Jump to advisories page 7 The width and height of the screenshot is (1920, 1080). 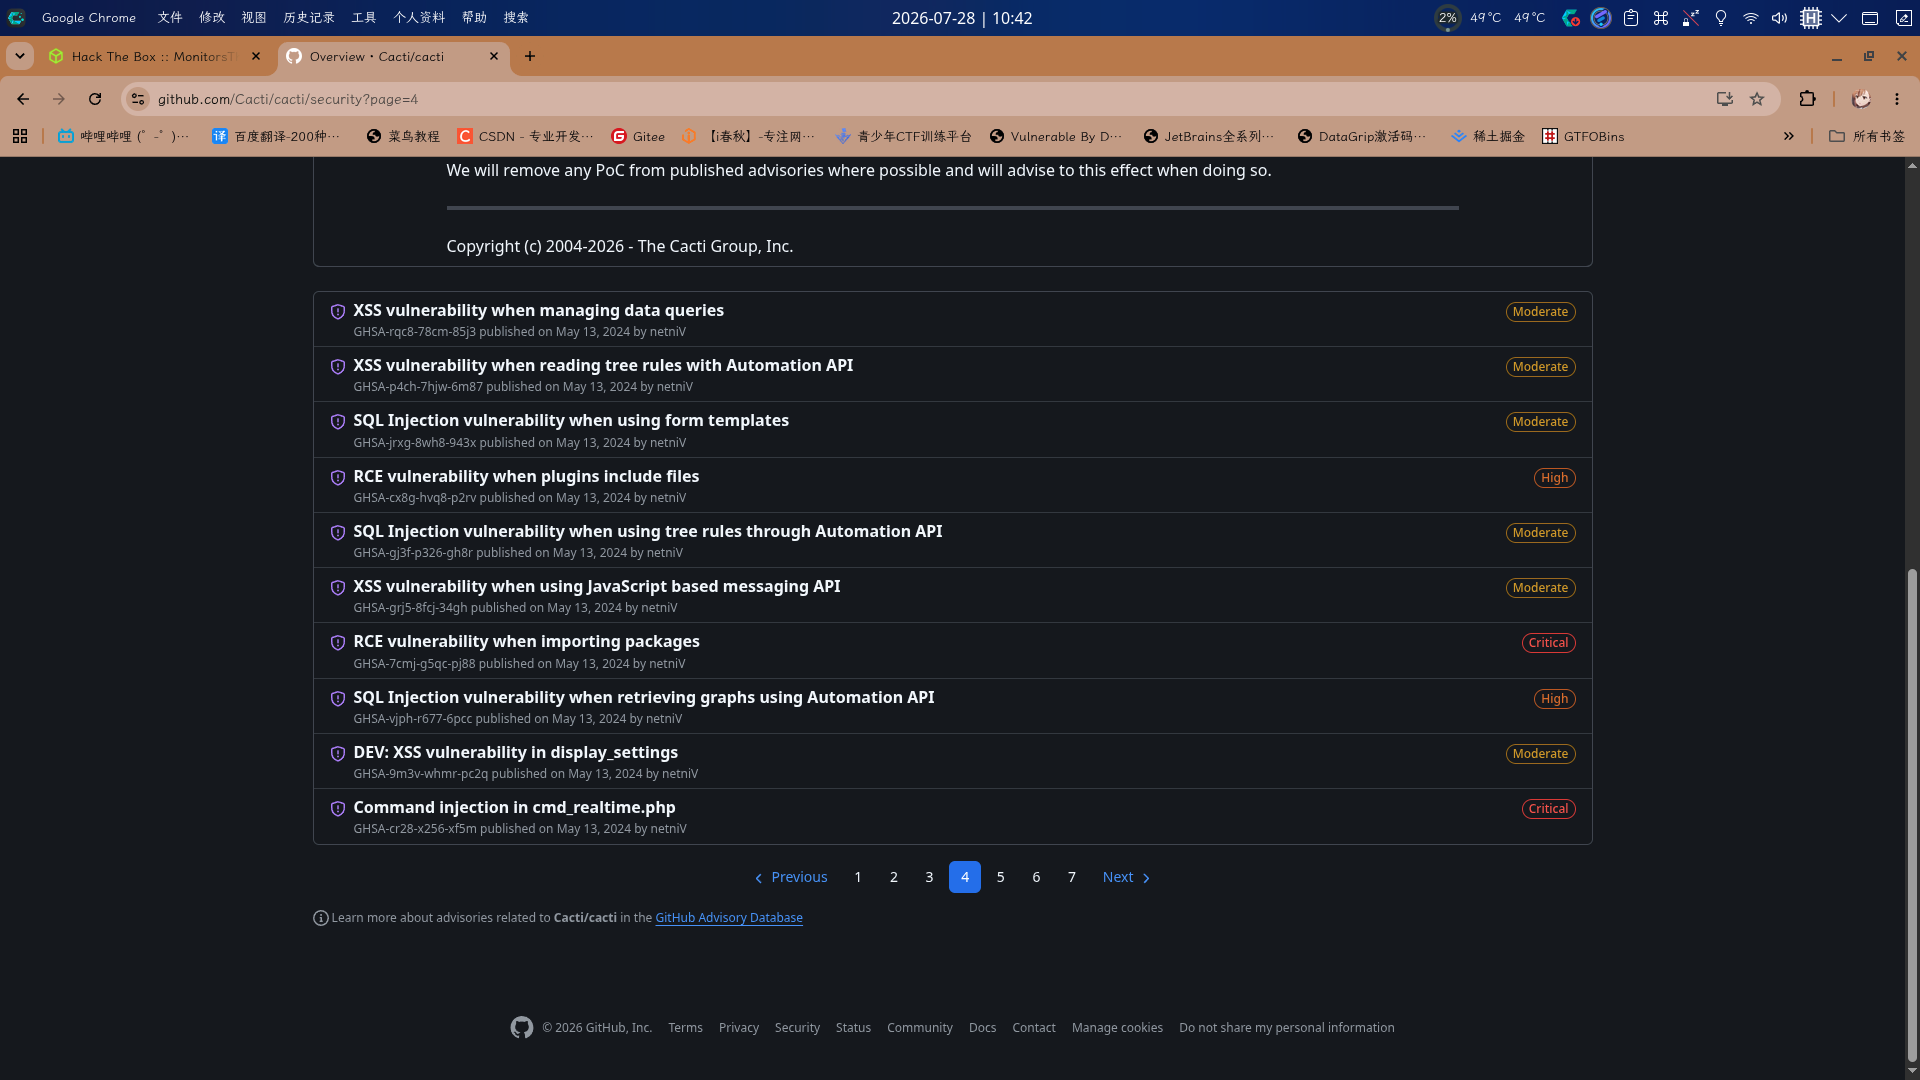(x=1072, y=877)
